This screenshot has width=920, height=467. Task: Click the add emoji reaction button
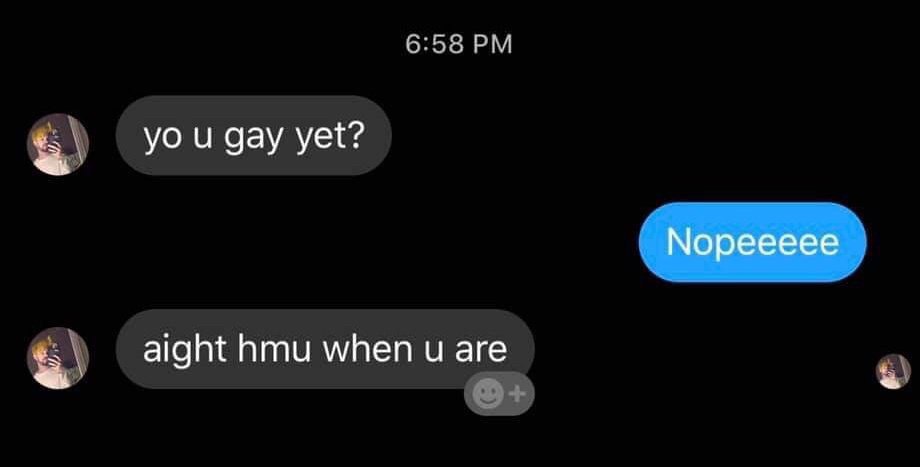(499, 394)
